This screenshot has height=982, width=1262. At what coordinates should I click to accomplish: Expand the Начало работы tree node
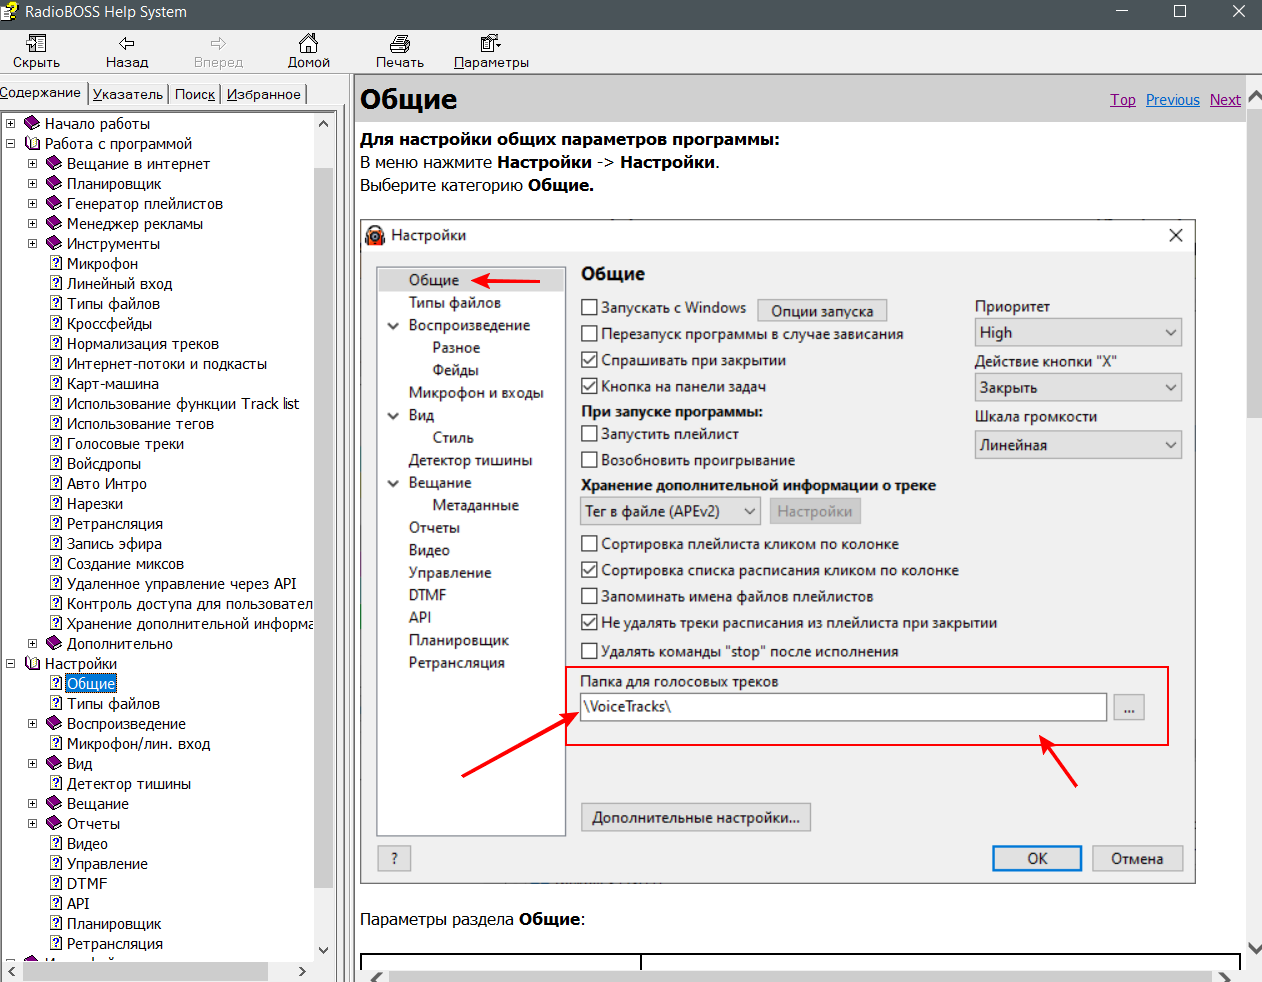pyautogui.click(x=11, y=124)
